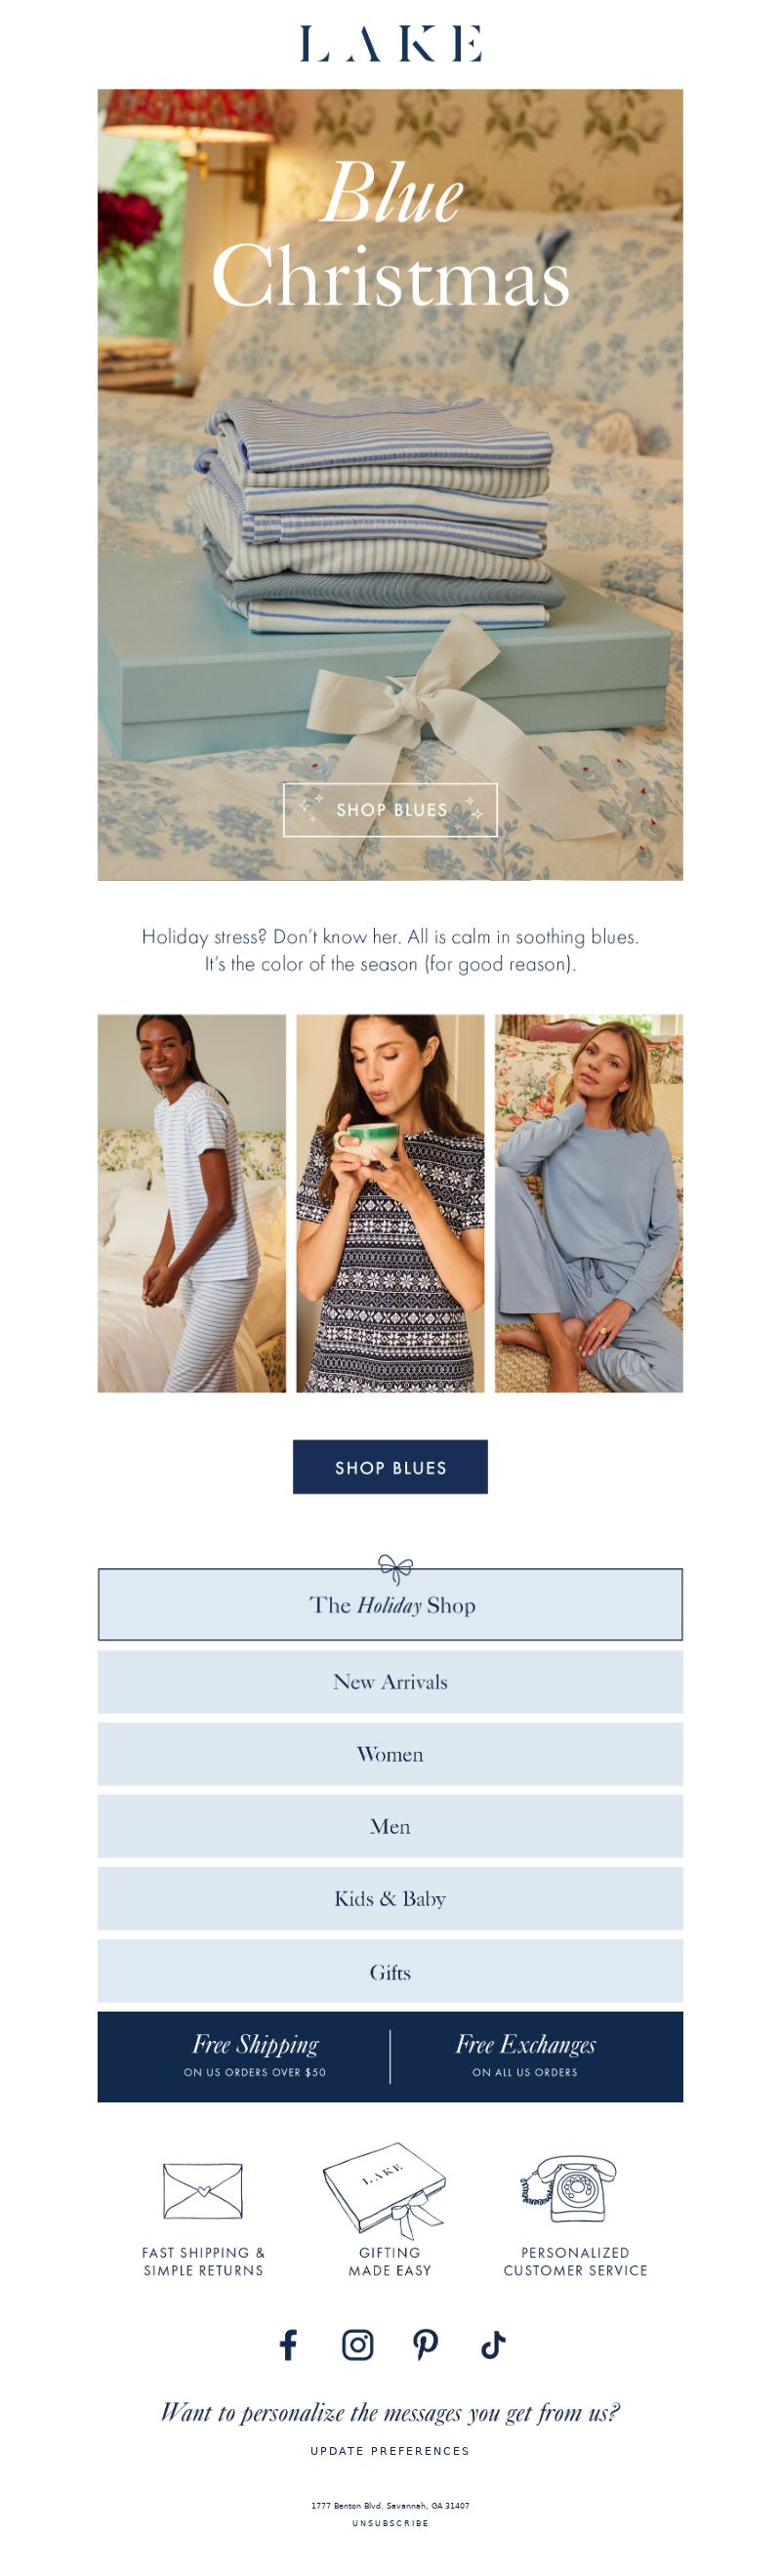
Task: Click the Unsubscribe link
Action: [x=390, y=2523]
